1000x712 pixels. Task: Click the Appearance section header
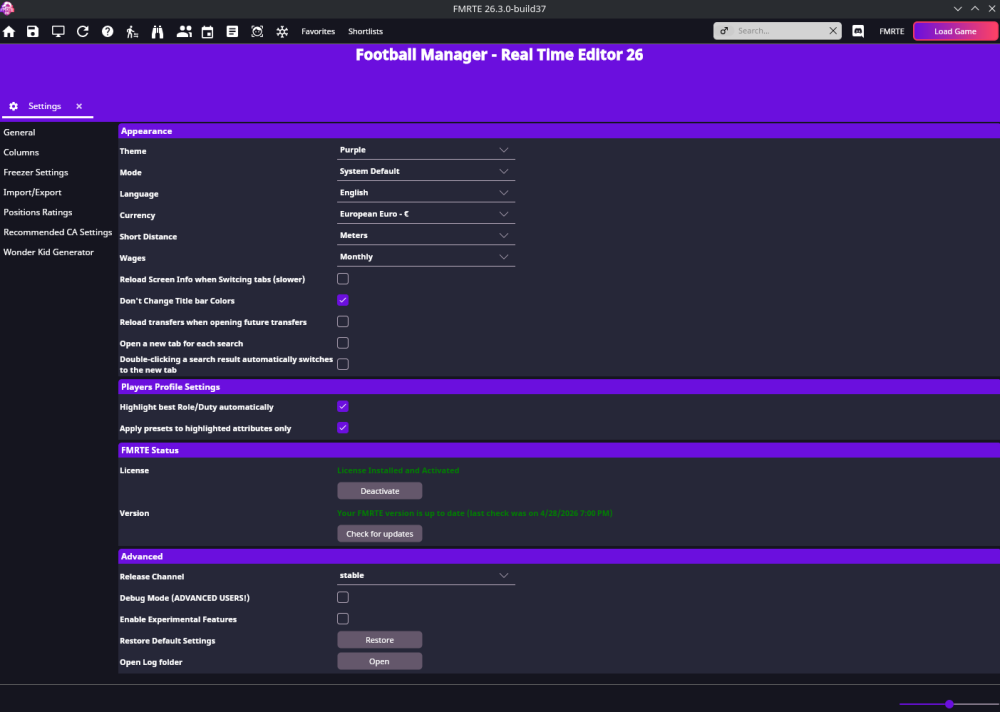(559, 131)
